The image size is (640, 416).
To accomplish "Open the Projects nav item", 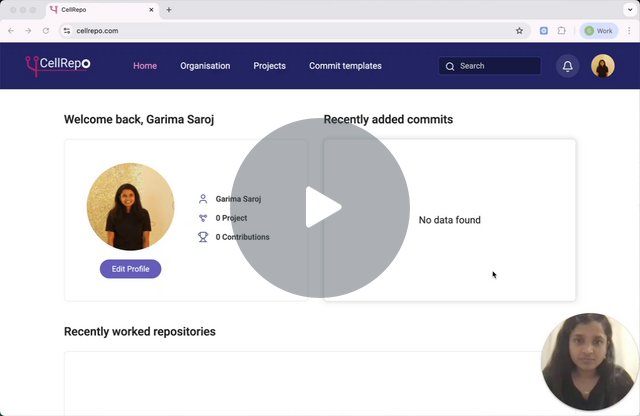I will click(x=269, y=66).
